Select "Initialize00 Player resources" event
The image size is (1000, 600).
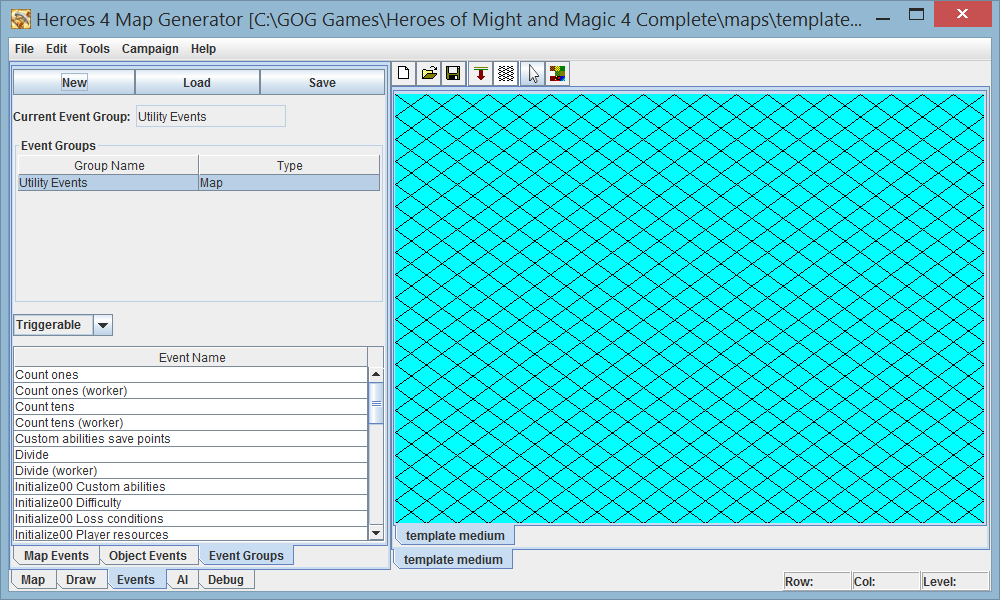(x=191, y=534)
